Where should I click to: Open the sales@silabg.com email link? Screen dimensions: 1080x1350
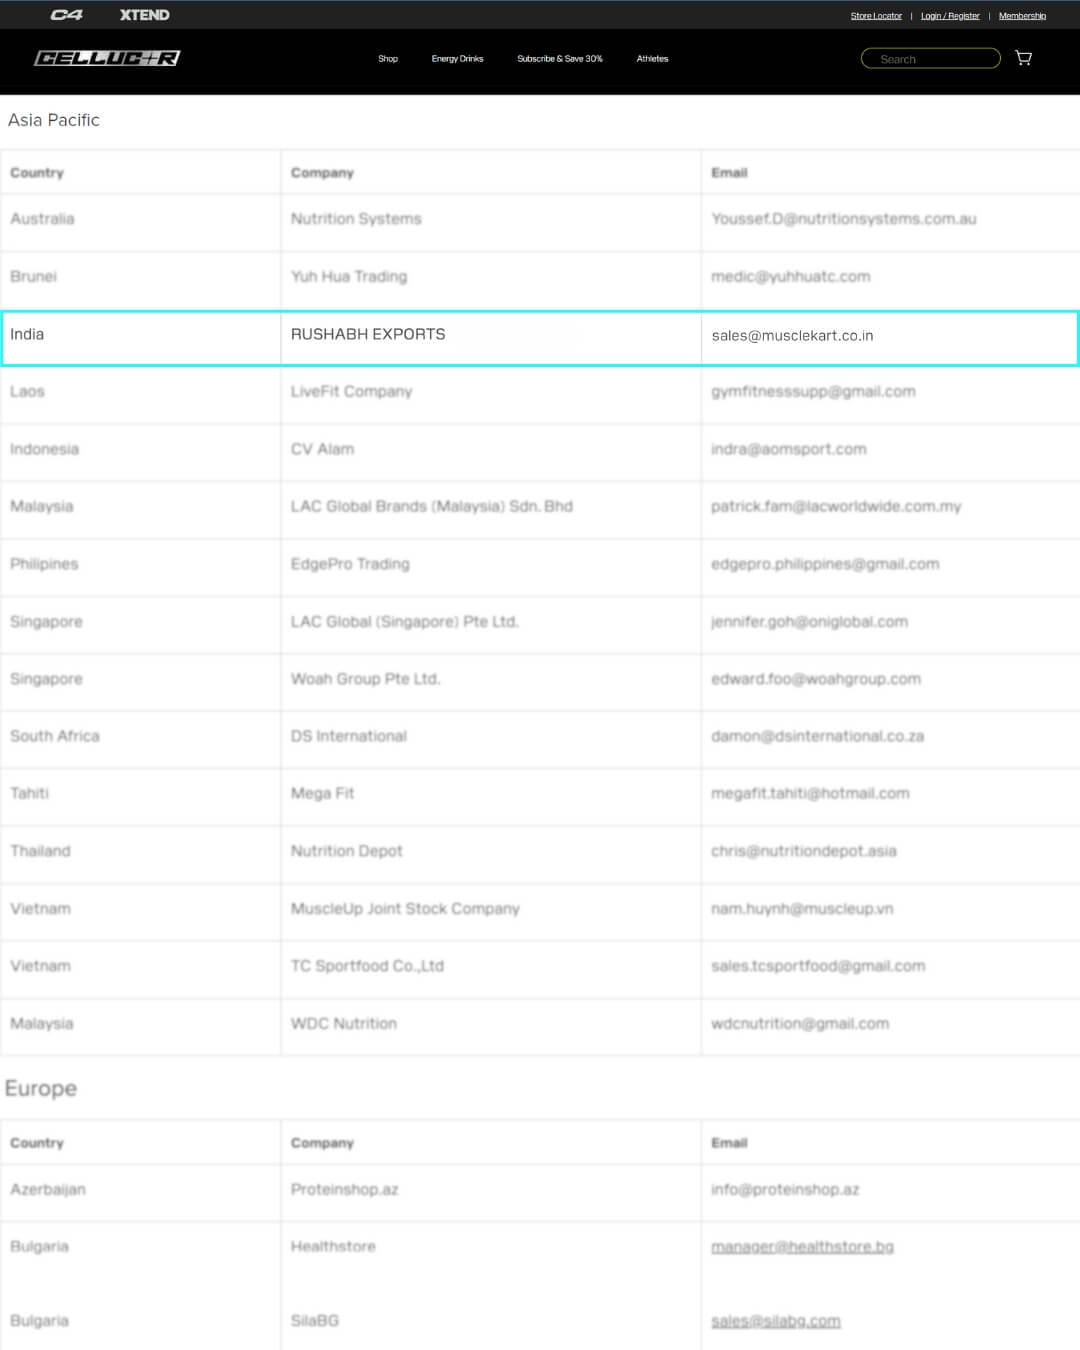click(x=775, y=1321)
